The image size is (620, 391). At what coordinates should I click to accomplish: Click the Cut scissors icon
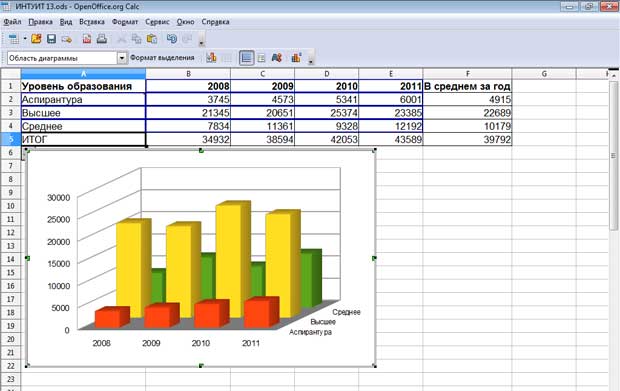pos(122,39)
